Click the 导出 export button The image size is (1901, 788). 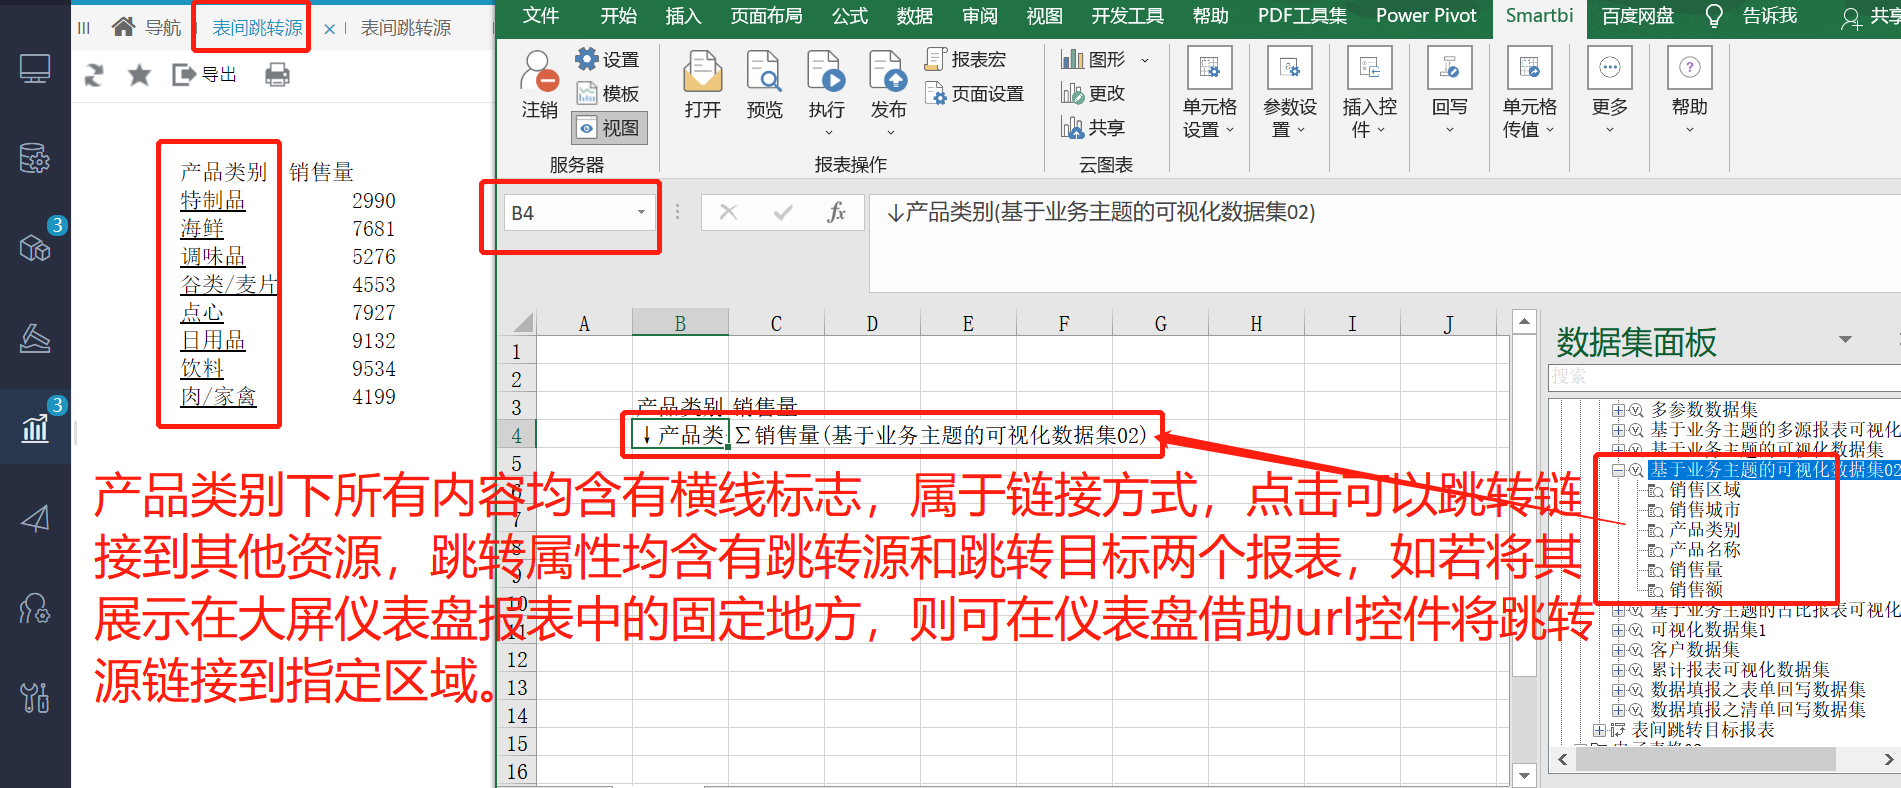204,74
